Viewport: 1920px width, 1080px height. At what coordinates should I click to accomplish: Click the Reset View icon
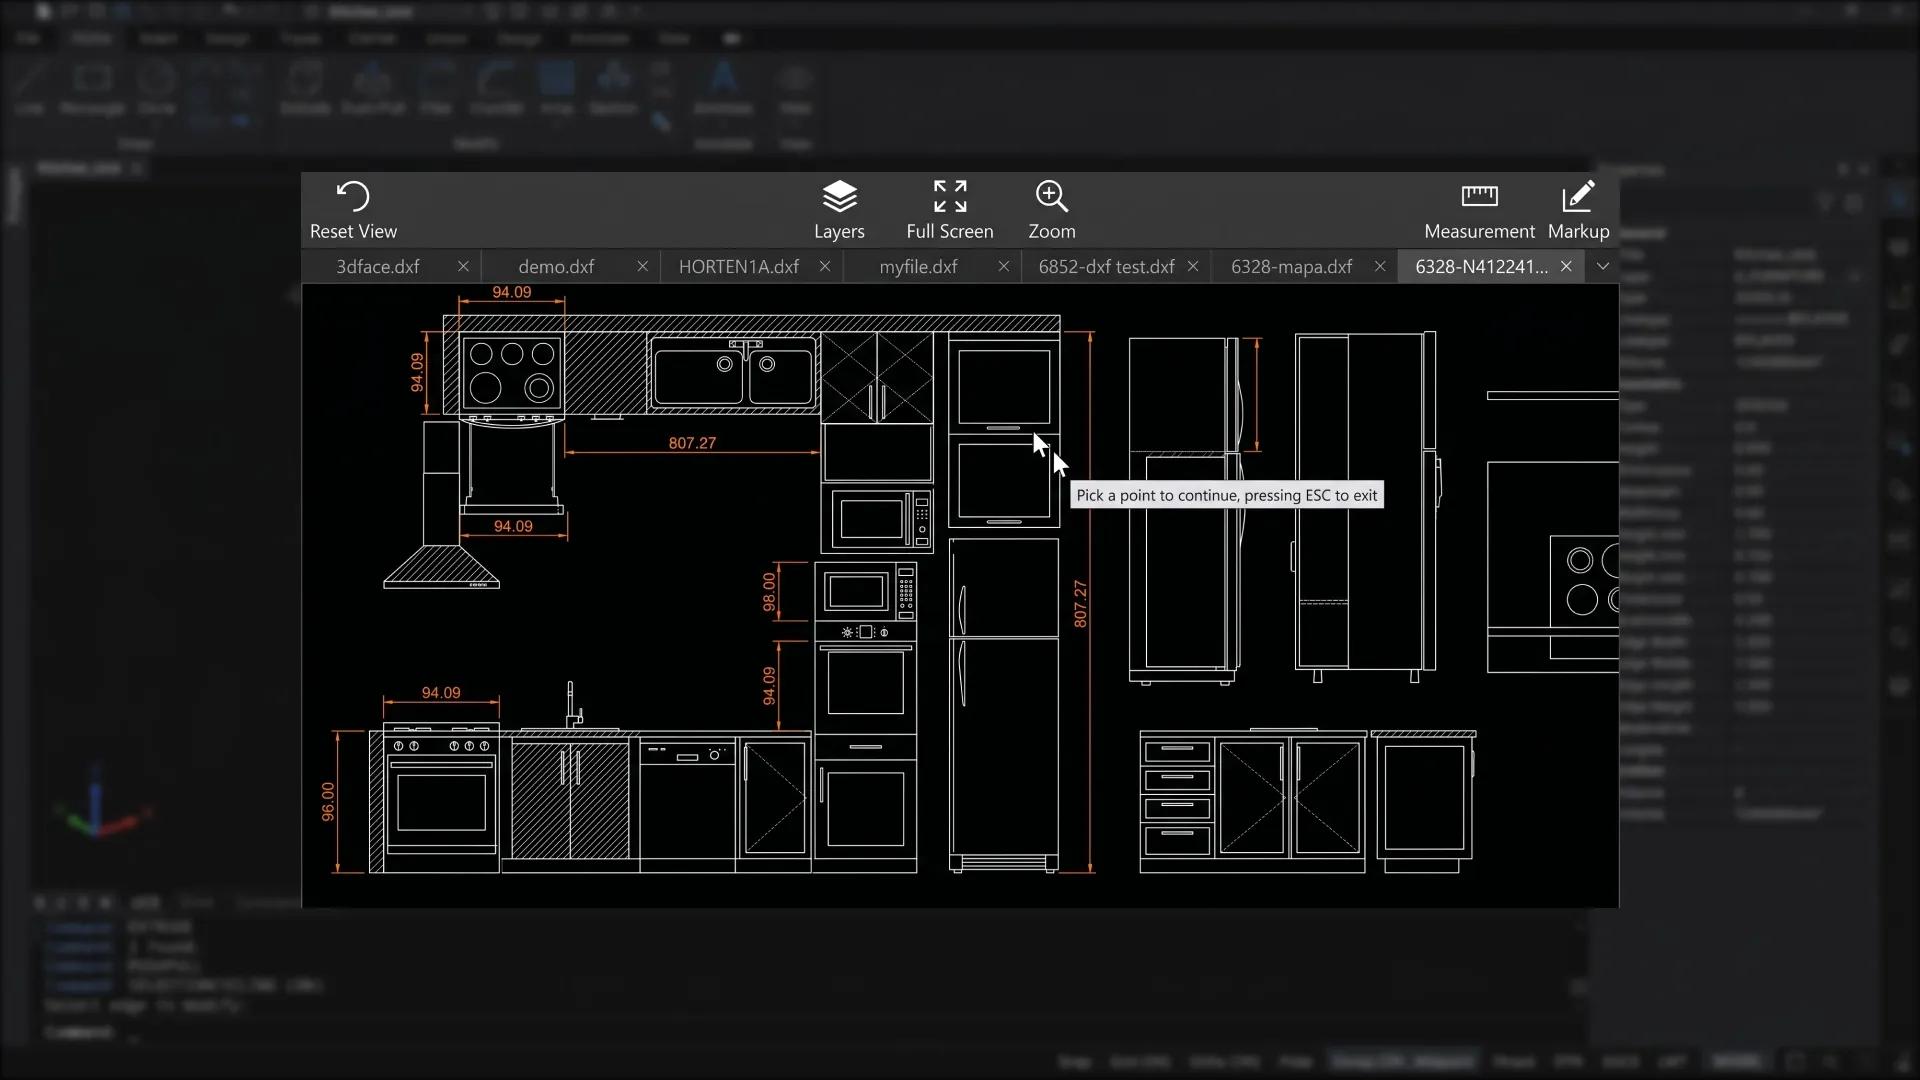click(x=353, y=196)
